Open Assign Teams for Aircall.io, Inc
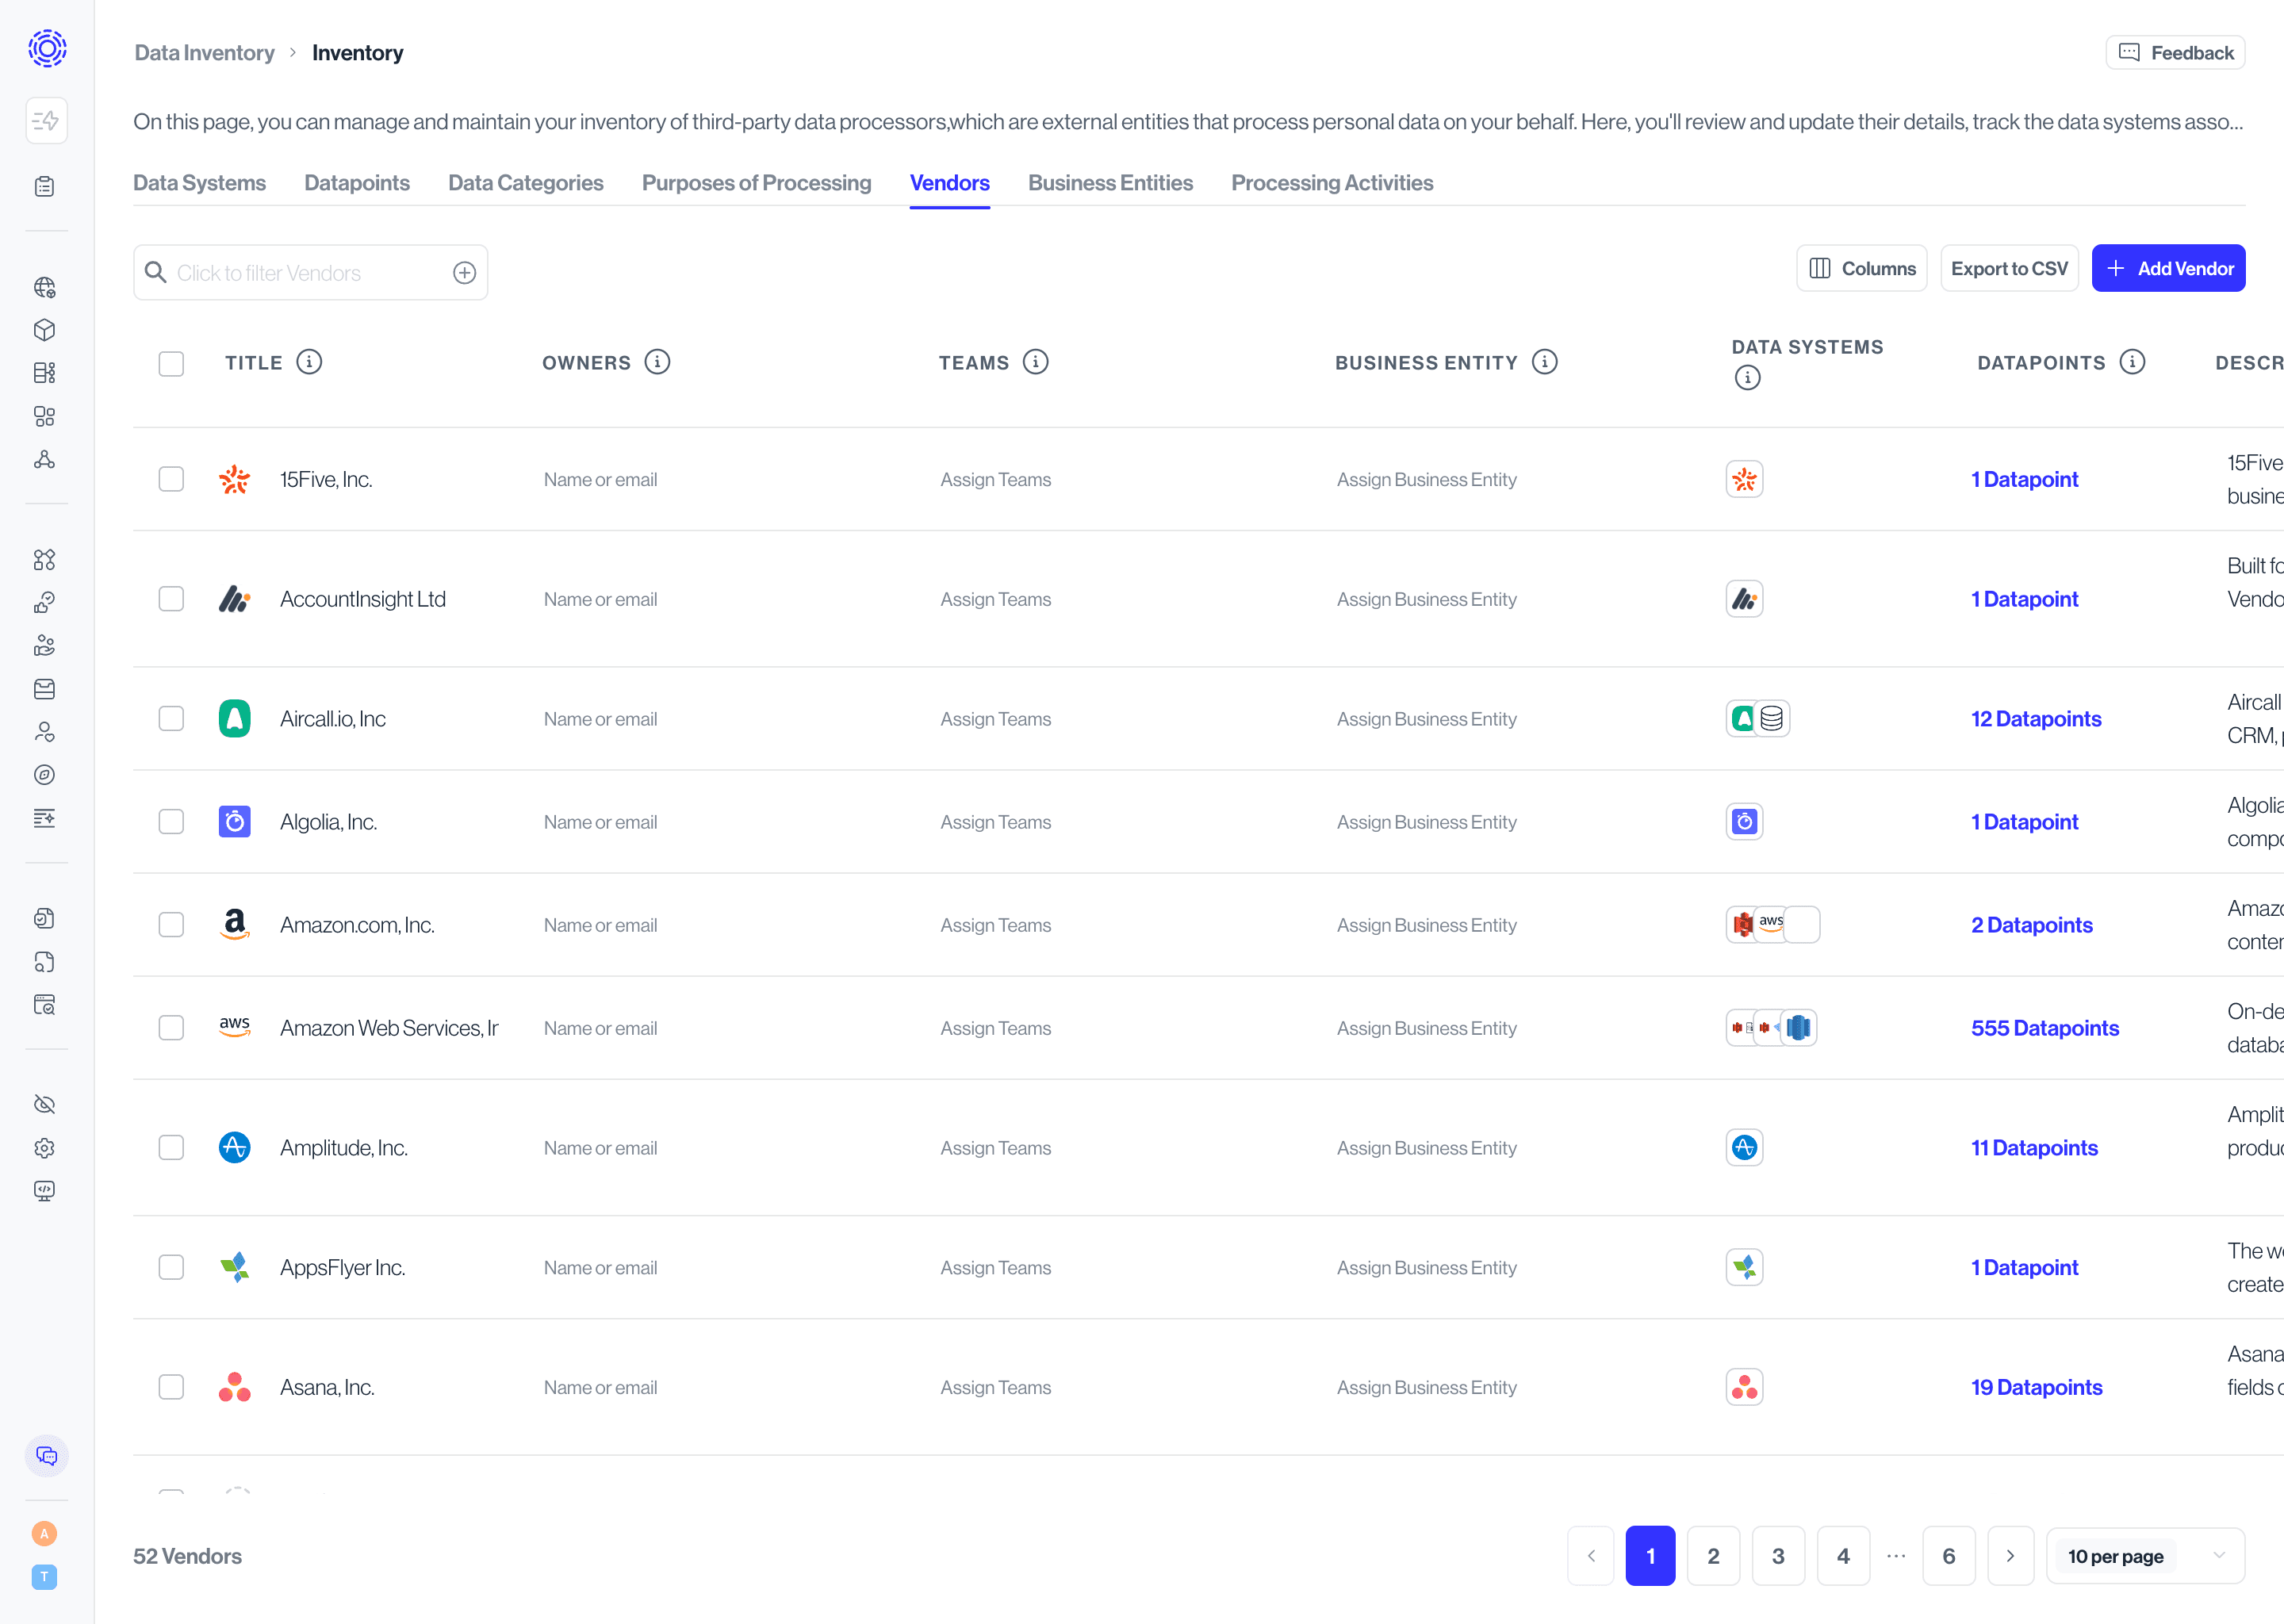2284x1624 pixels. coord(995,719)
